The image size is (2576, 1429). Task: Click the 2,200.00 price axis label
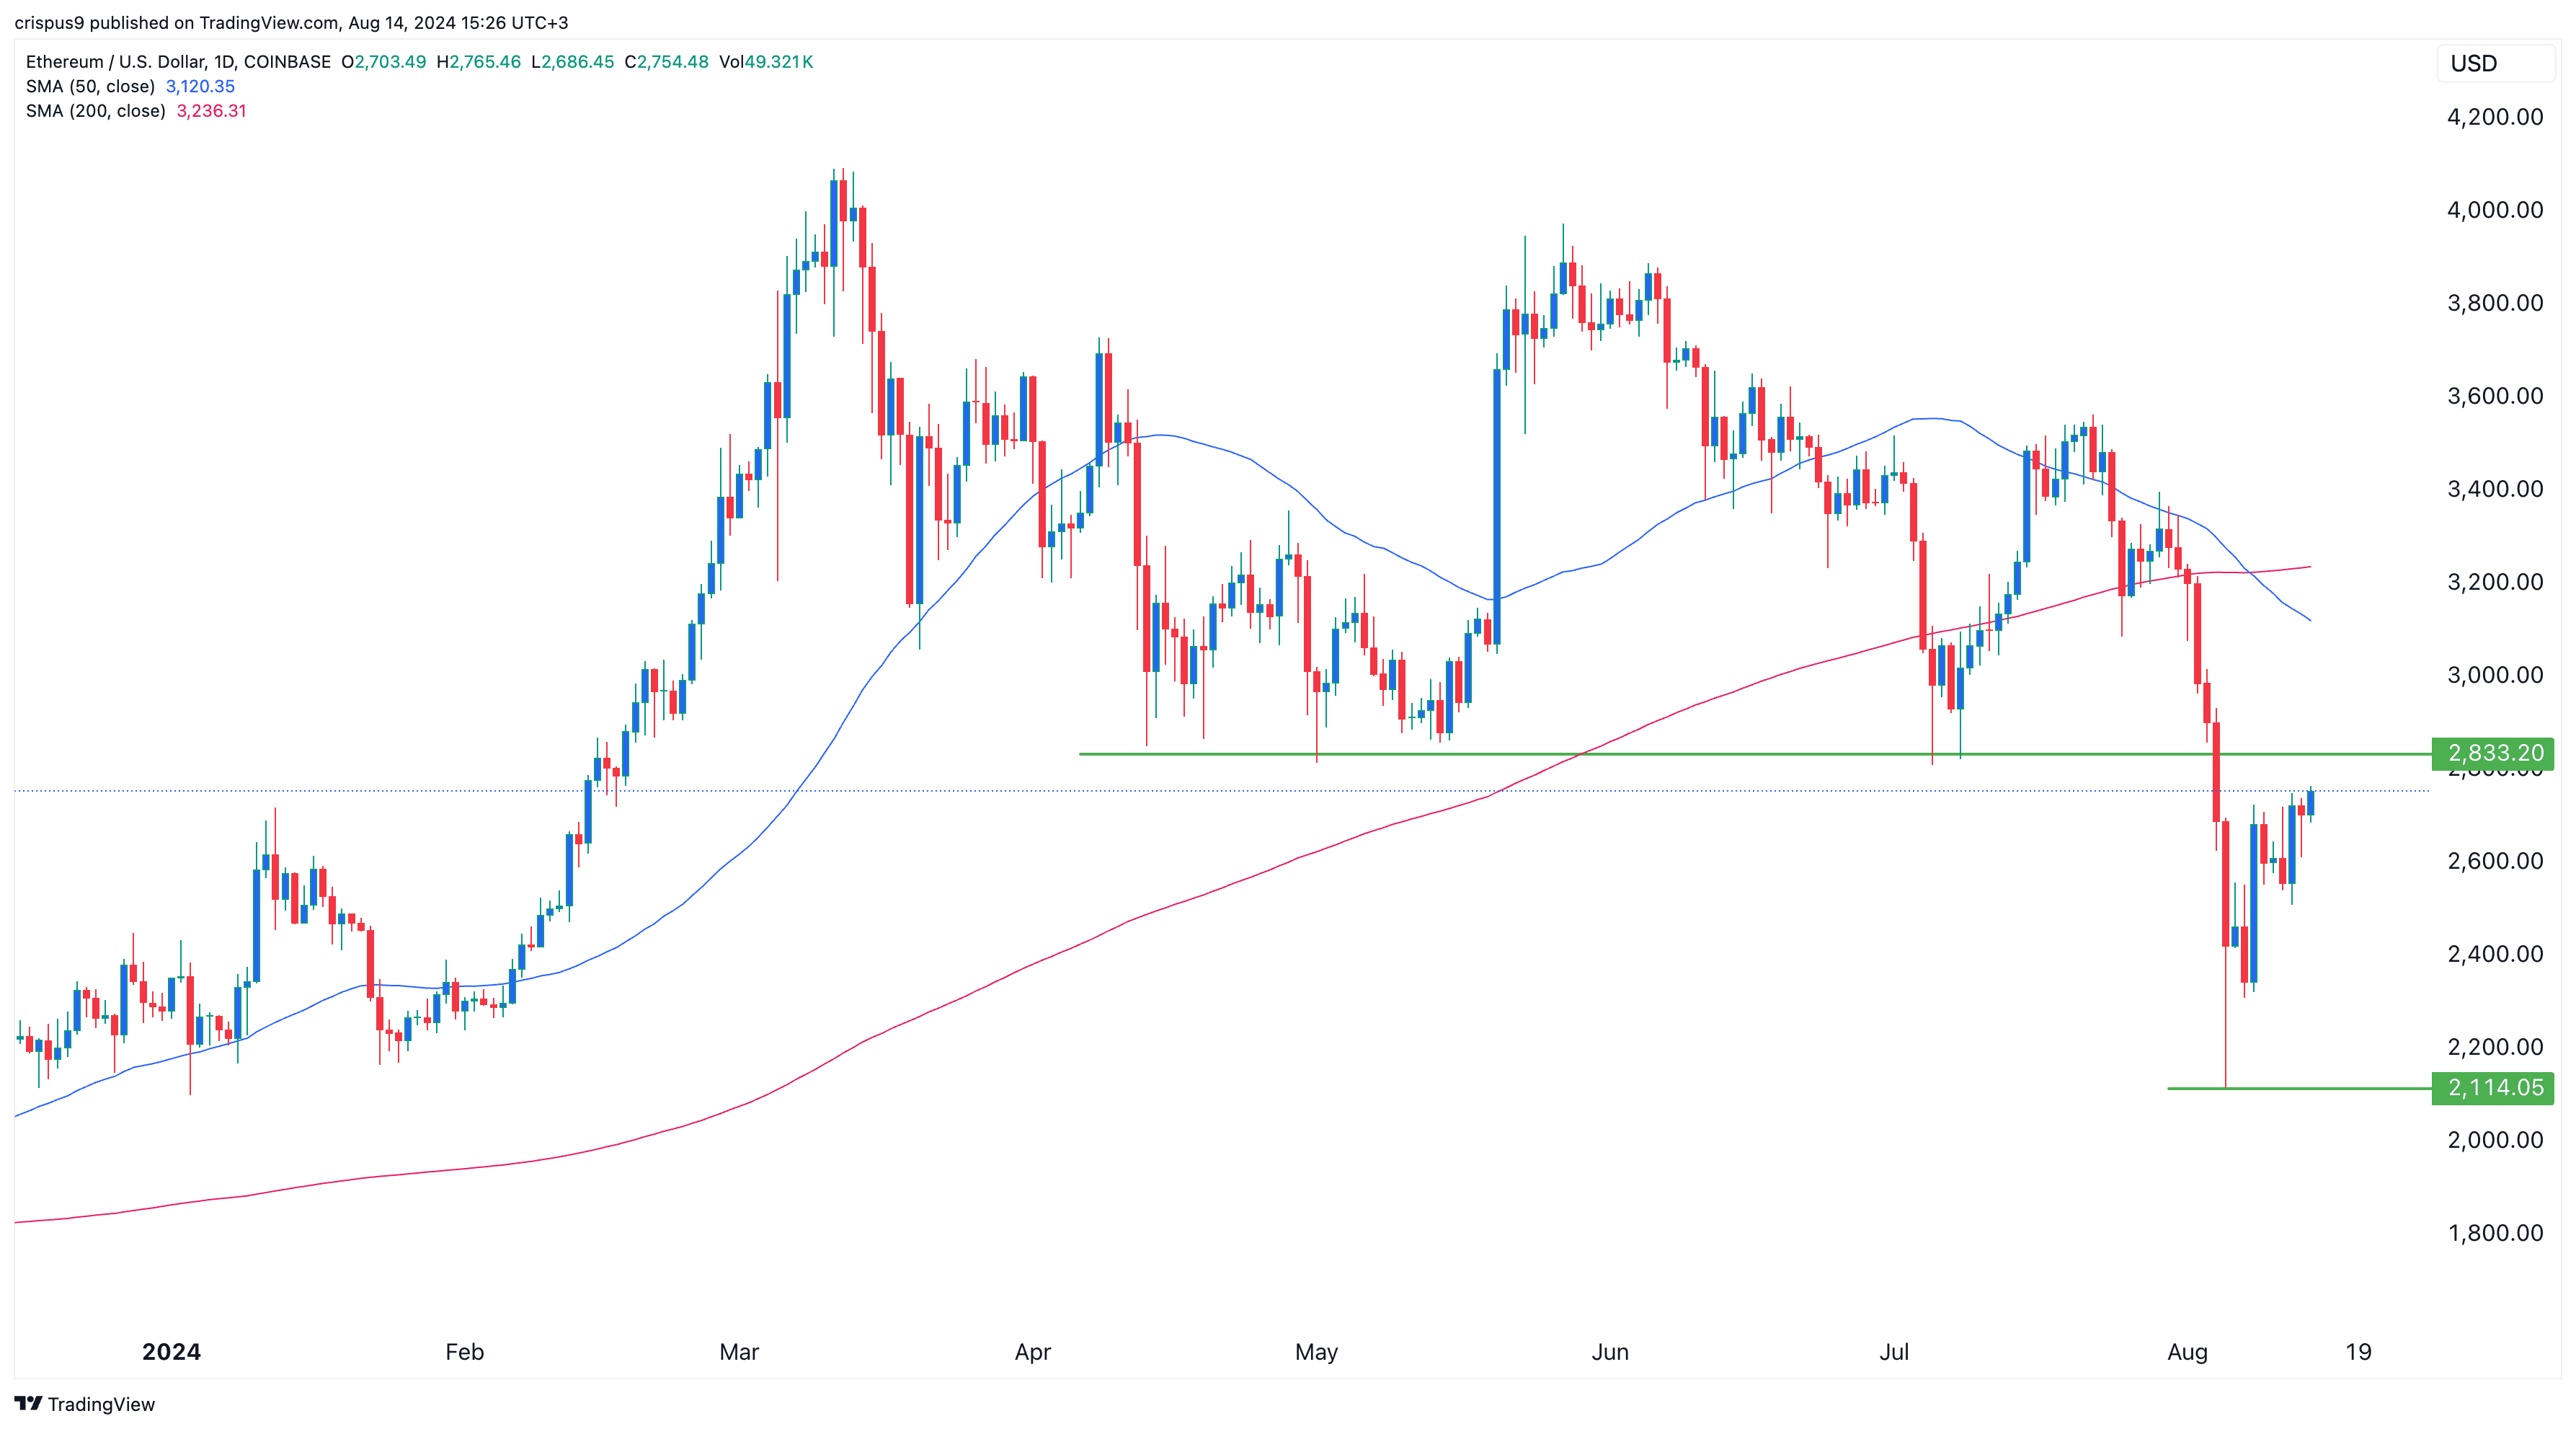tap(2495, 1047)
